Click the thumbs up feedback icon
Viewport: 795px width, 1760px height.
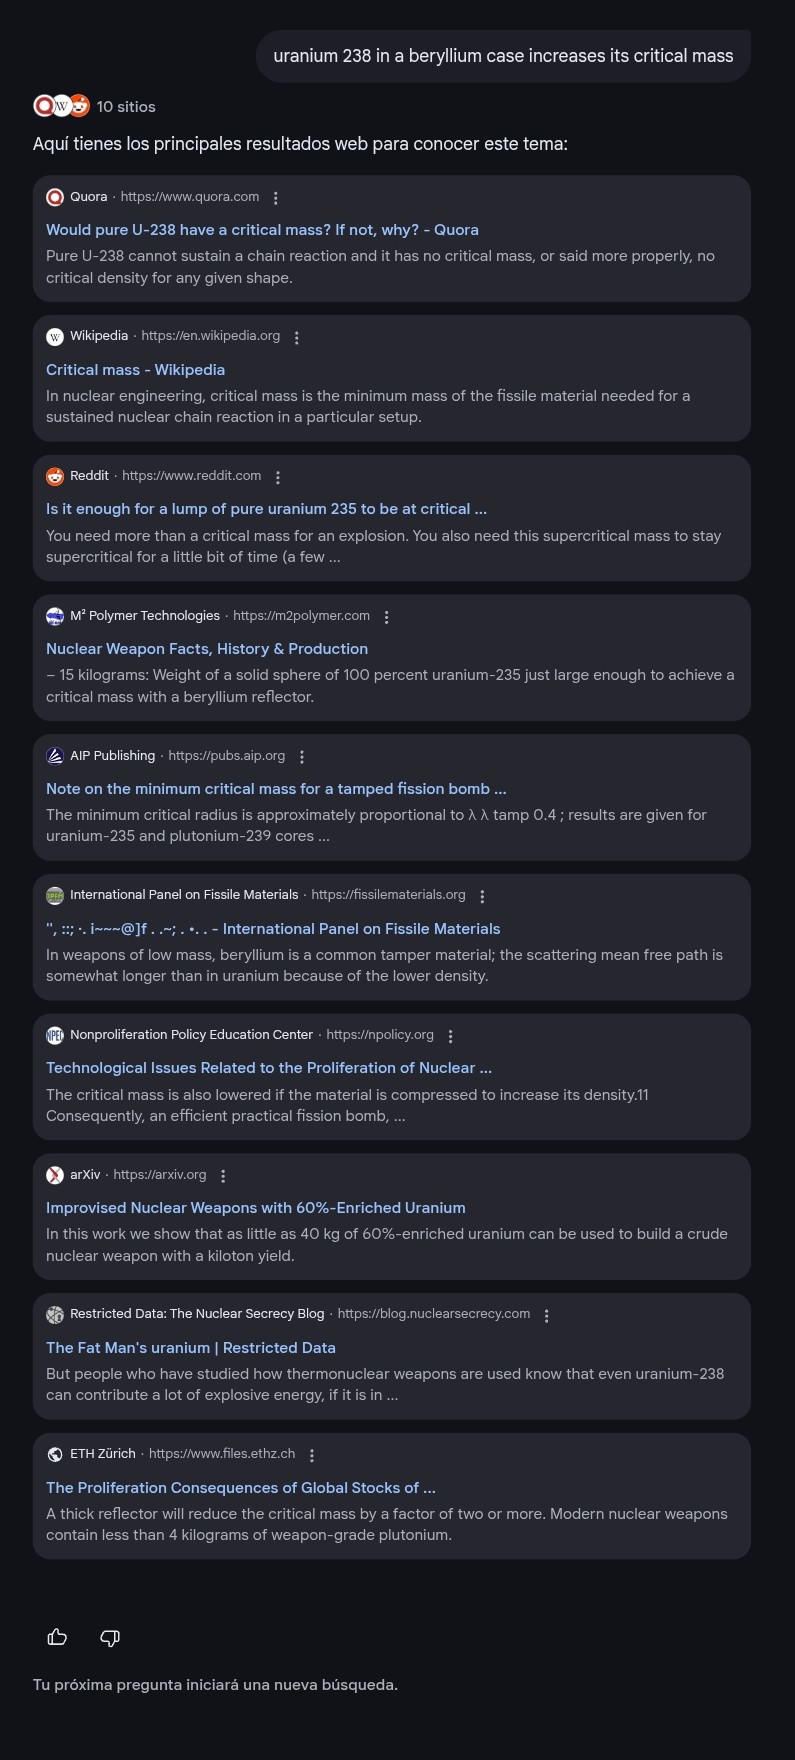57,1637
